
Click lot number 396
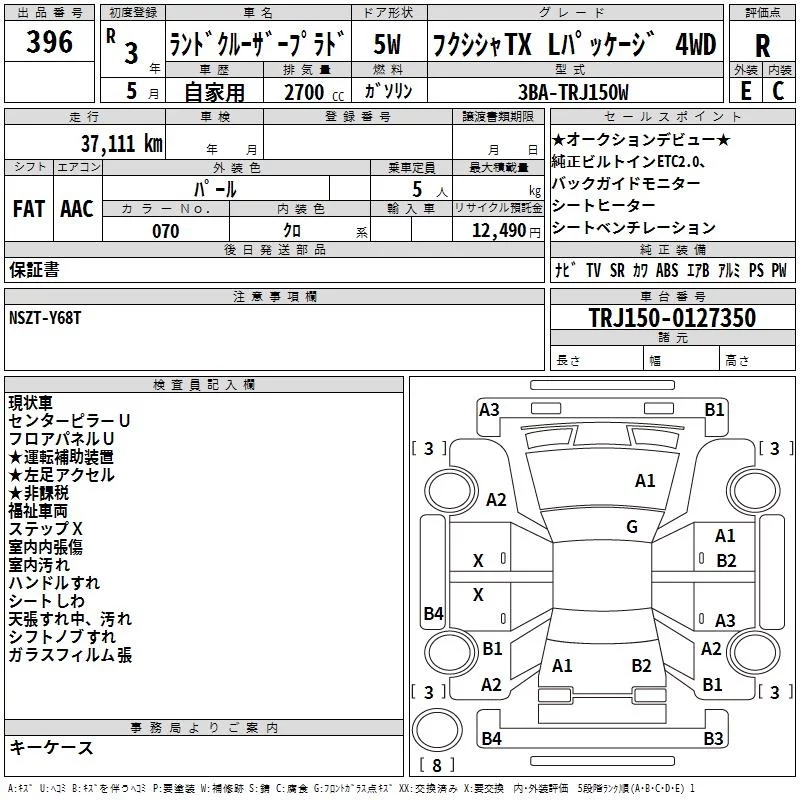(49, 41)
